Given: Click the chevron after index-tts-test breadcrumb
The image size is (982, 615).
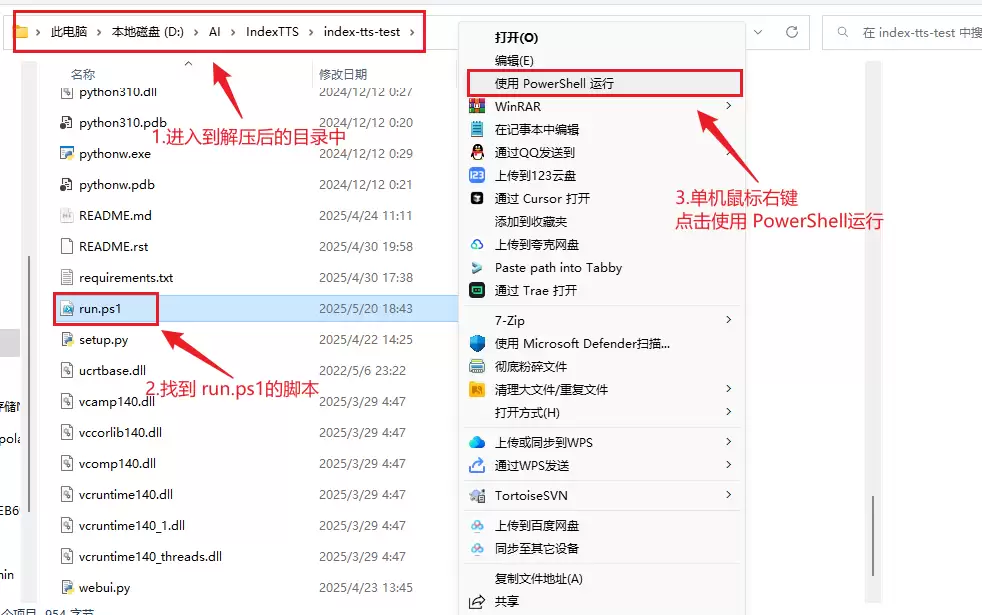Looking at the screenshot, I should tap(412, 32).
